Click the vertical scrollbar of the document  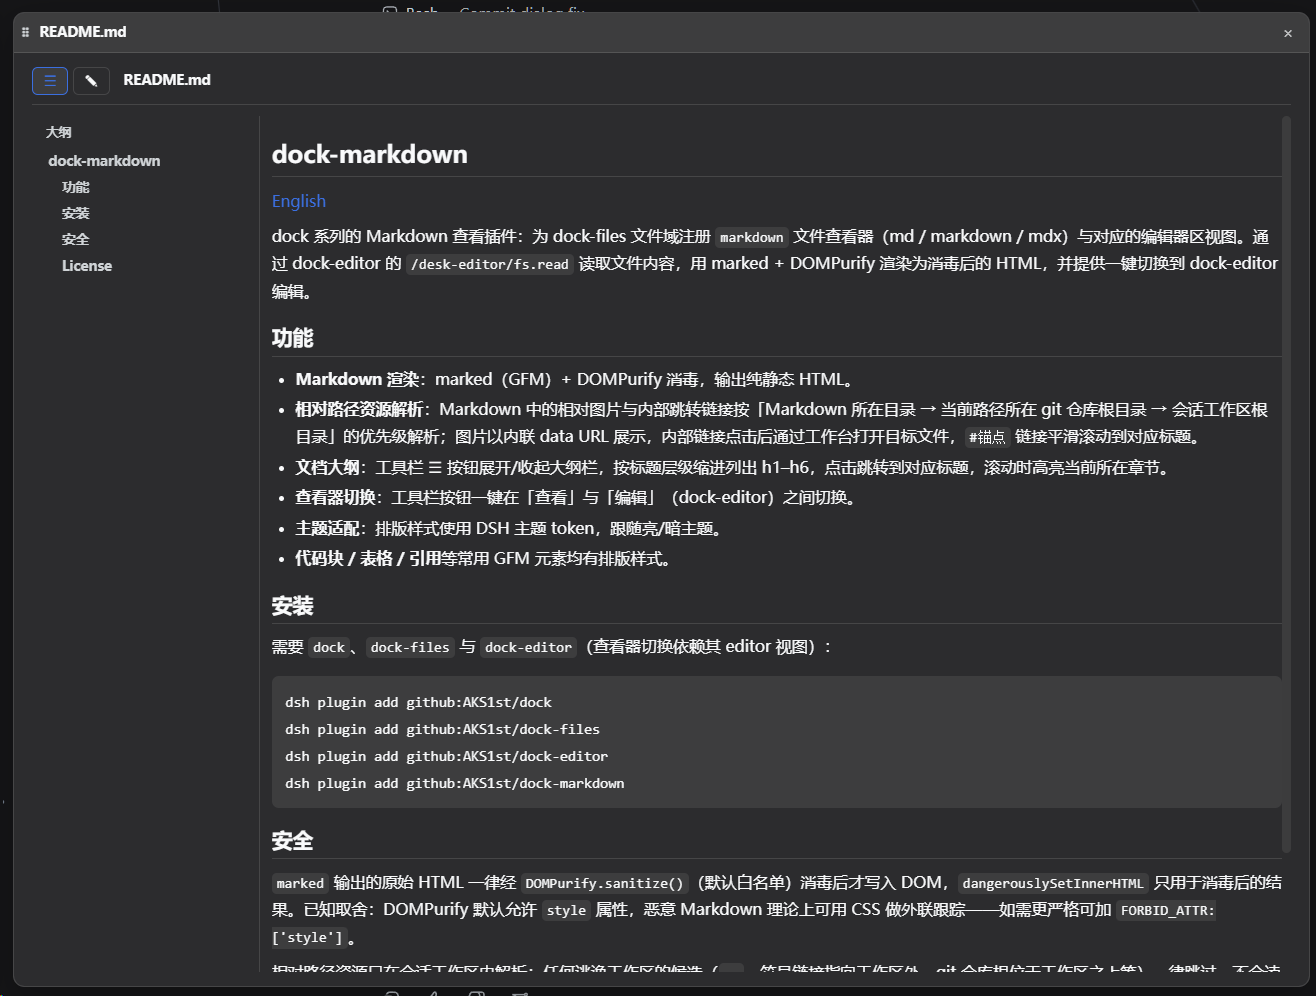click(1286, 485)
